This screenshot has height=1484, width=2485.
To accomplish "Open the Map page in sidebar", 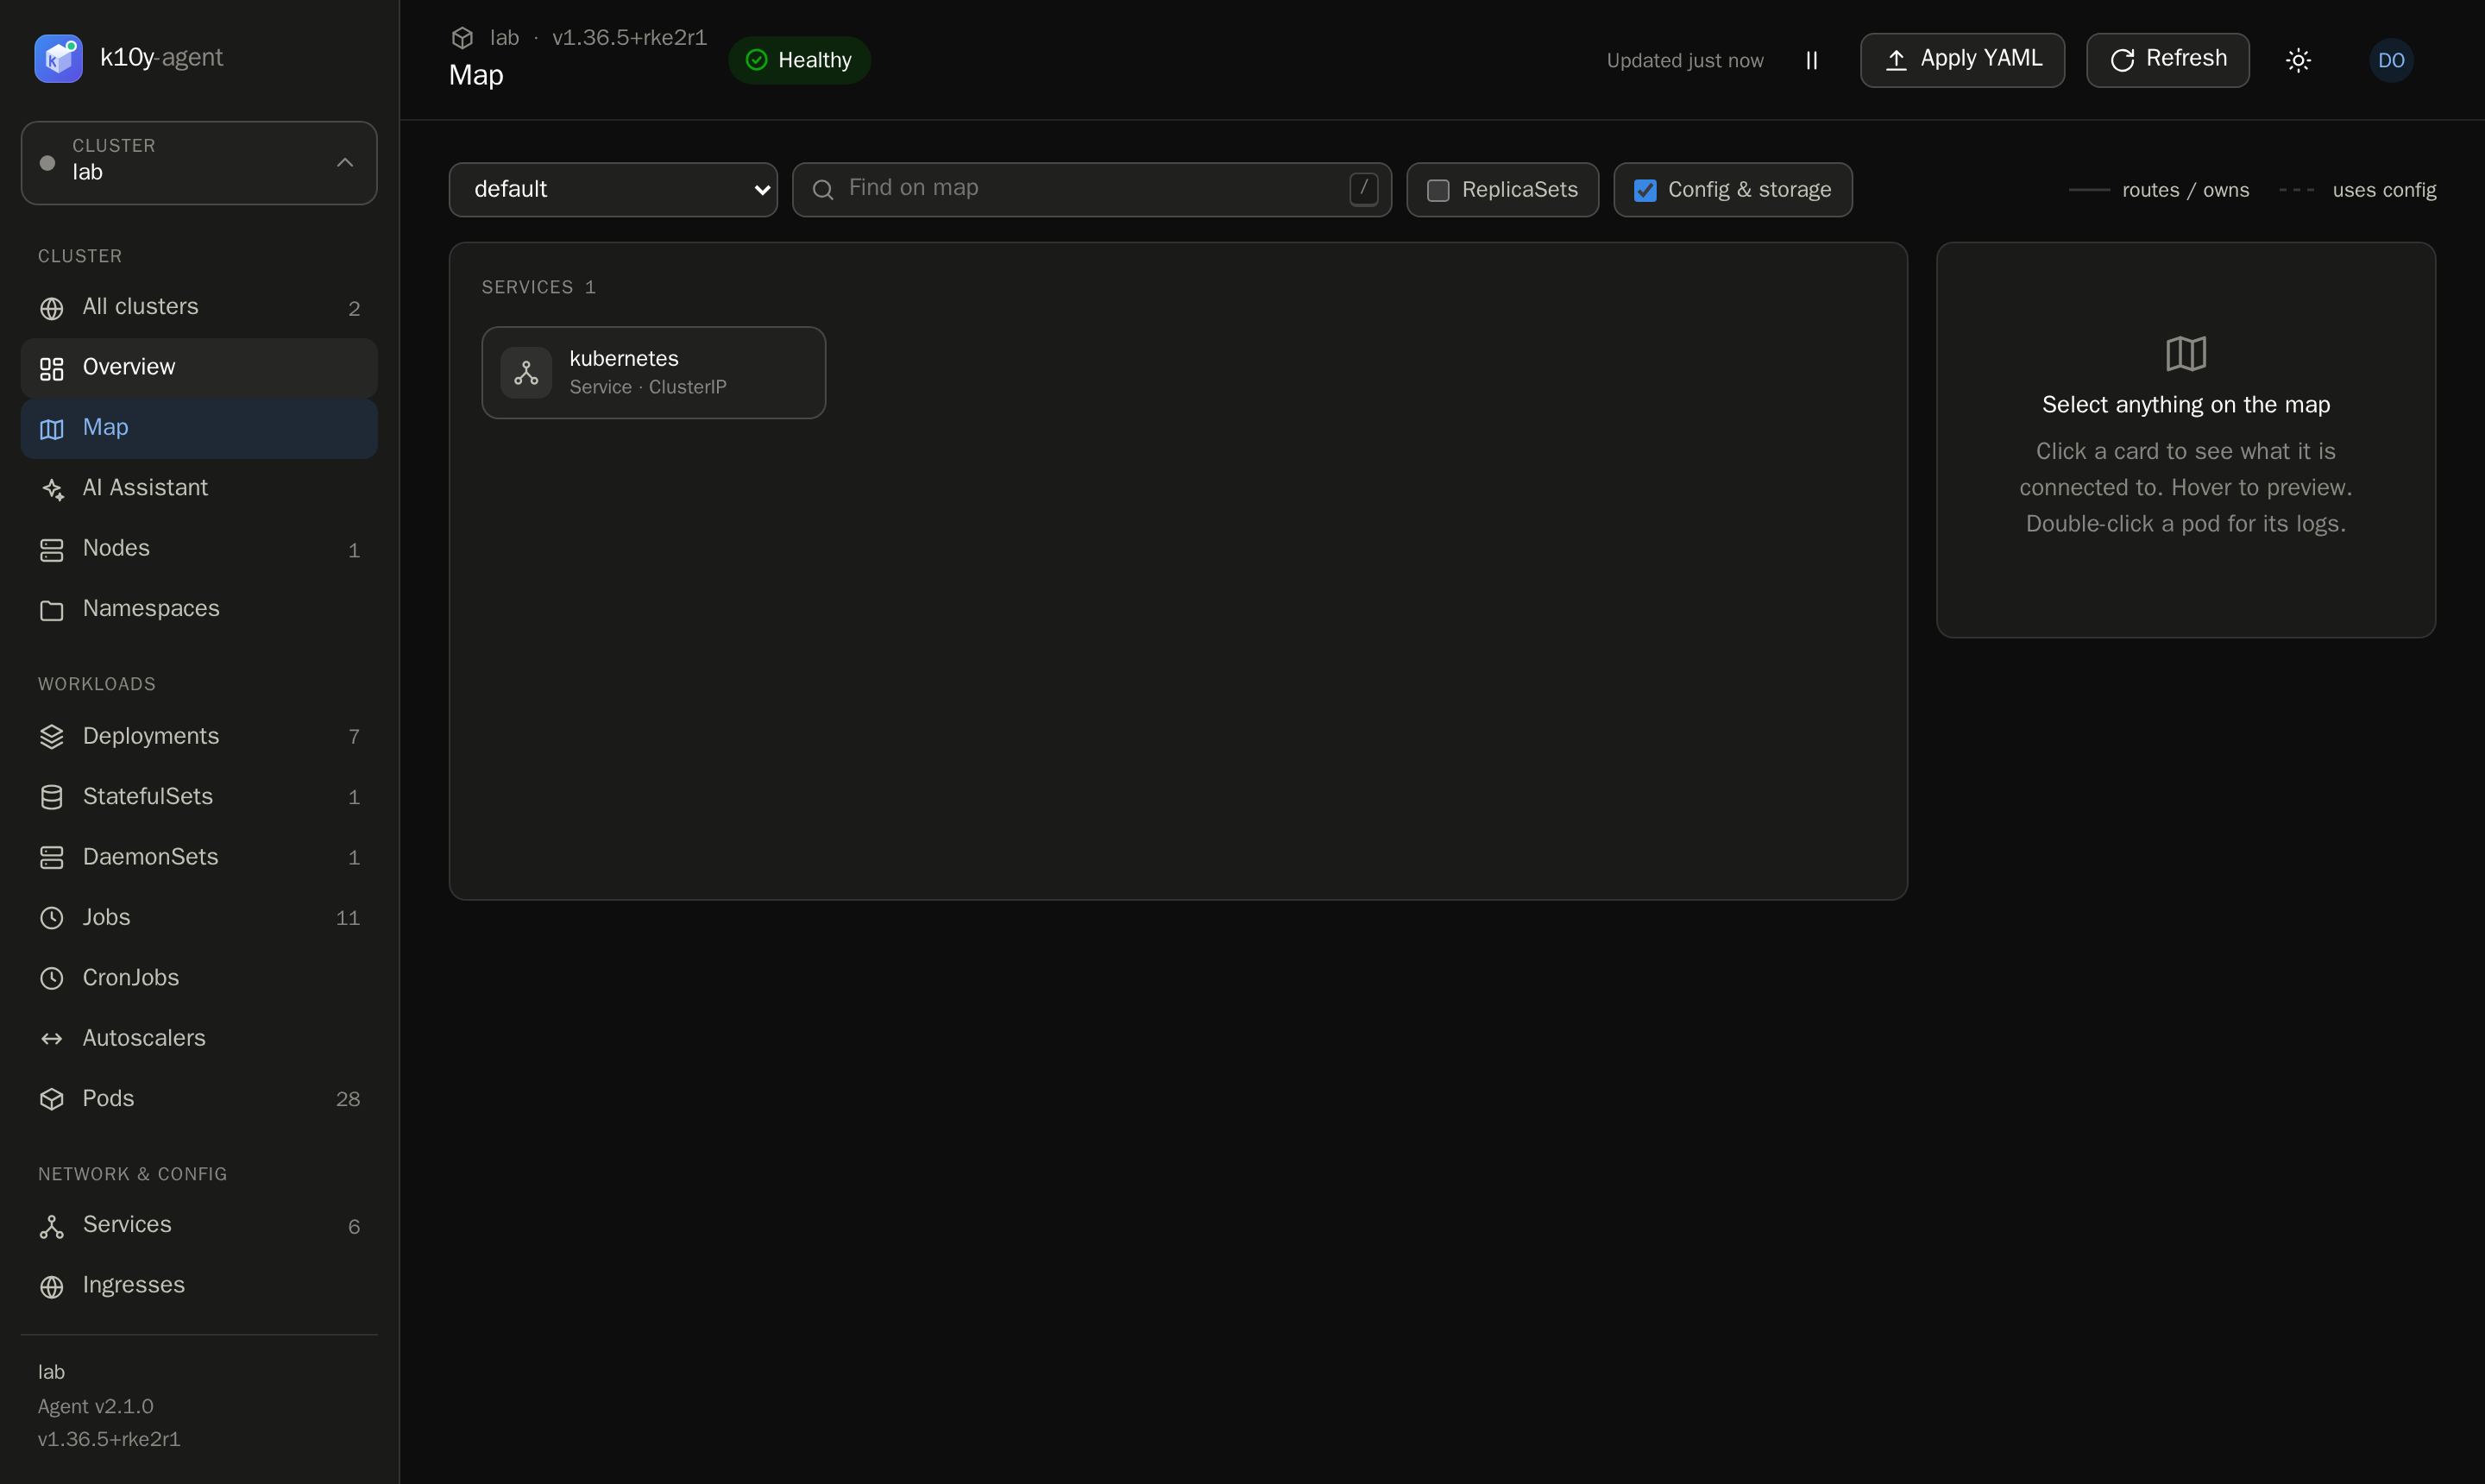I will click(199, 428).
